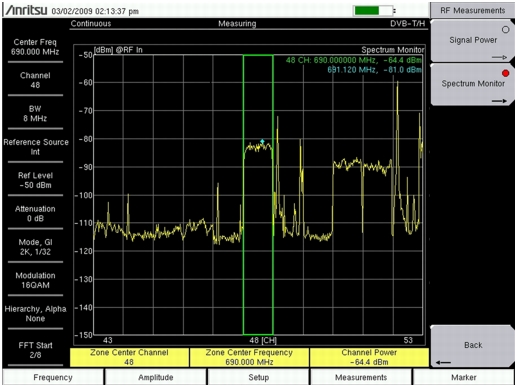This screenshot has height=386, width=517.
Task: Open the Setup menu
Action: pos(258,377)
